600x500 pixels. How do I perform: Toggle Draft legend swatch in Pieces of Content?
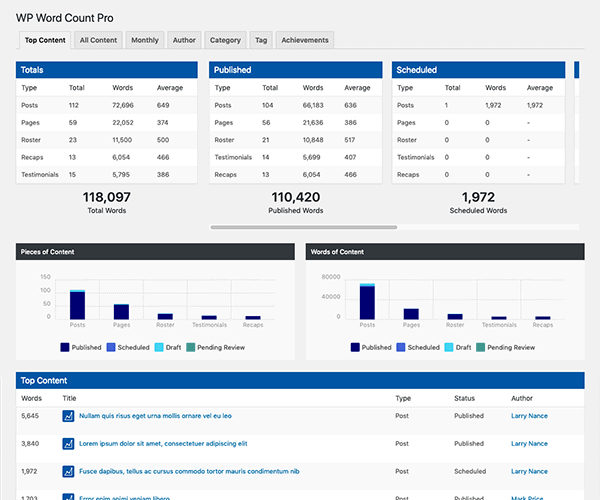(x=159, y=347)
